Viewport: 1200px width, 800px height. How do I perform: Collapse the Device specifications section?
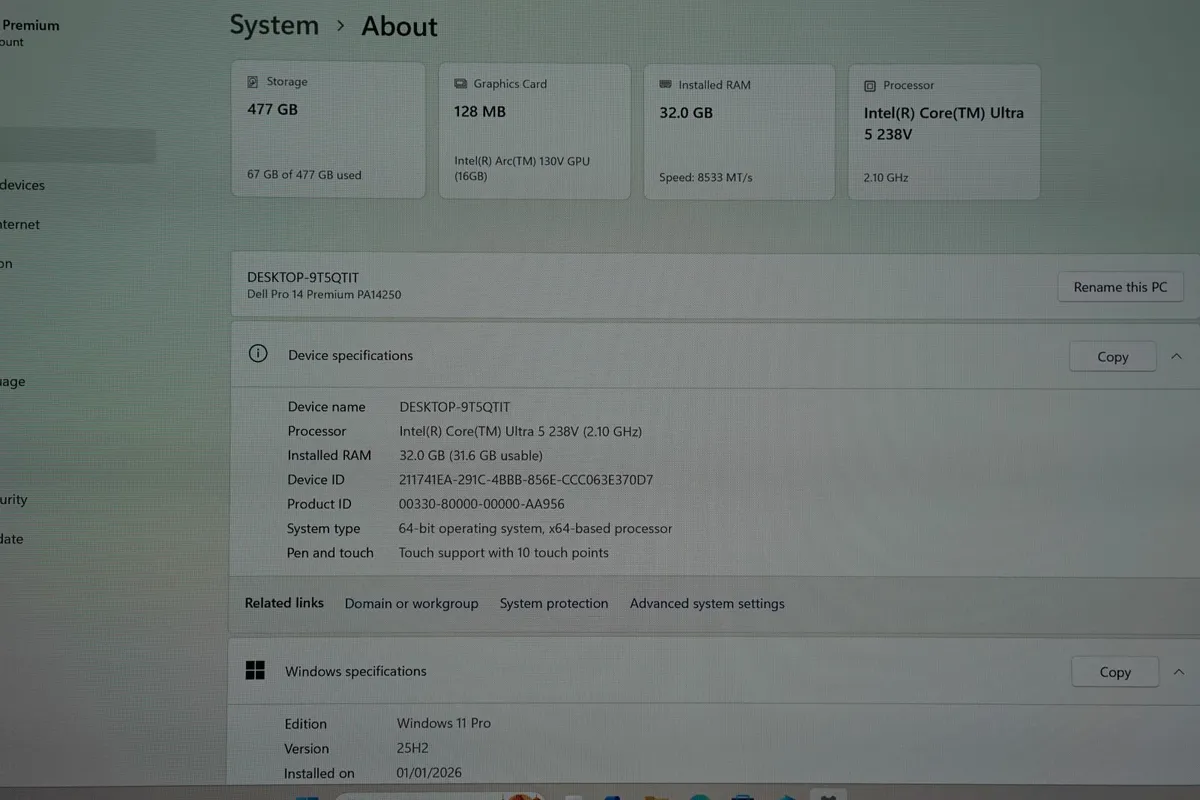pos(1178,355)
